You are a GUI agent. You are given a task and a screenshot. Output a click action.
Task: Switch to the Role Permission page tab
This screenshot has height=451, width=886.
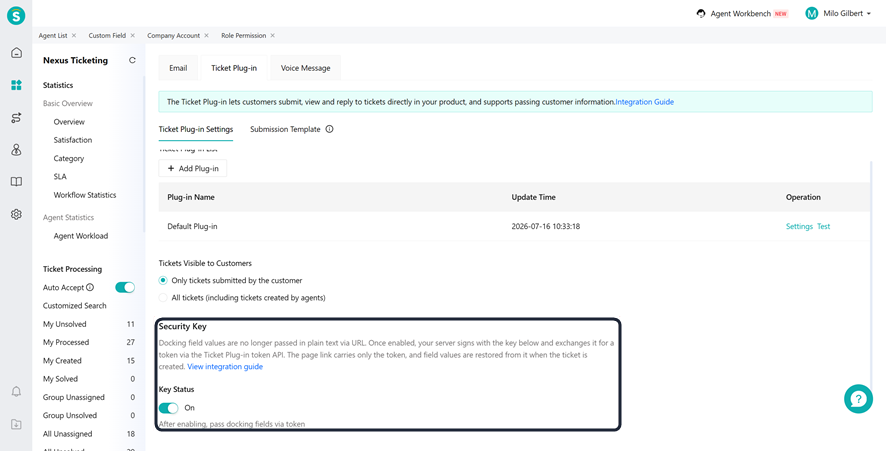coord(244,35)
